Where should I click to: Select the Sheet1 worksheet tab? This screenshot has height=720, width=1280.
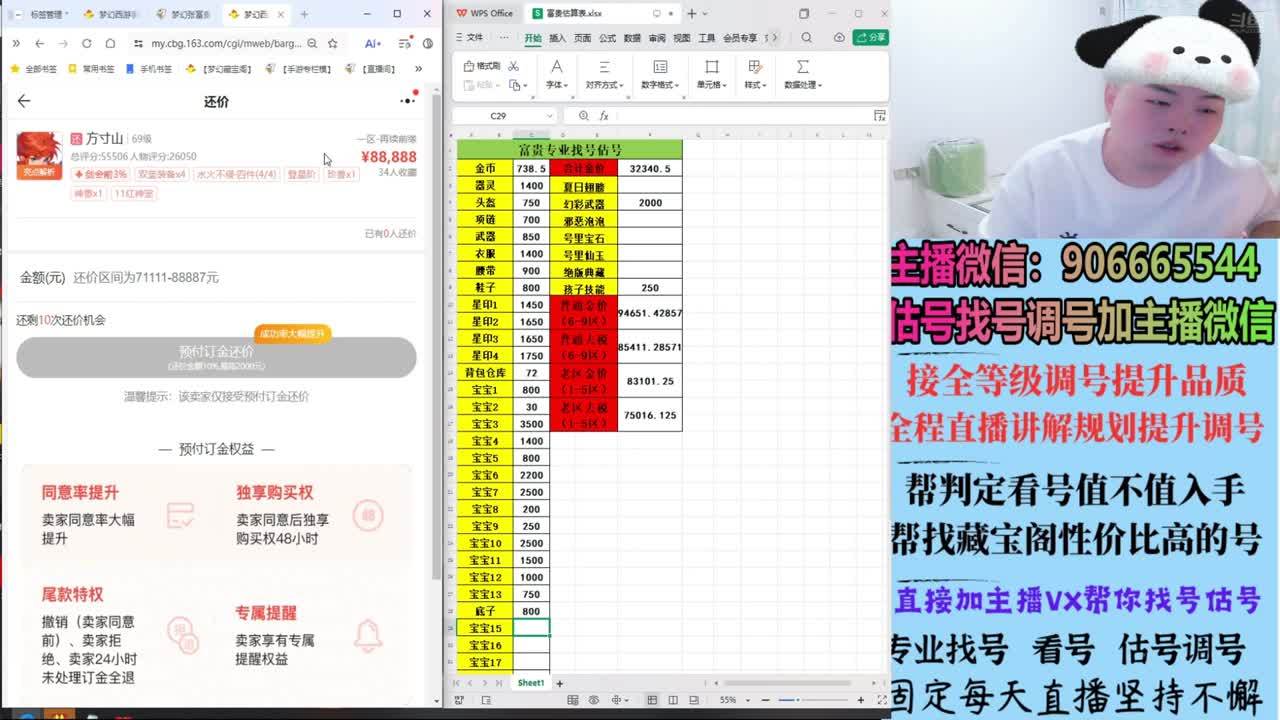coord(530,683)
